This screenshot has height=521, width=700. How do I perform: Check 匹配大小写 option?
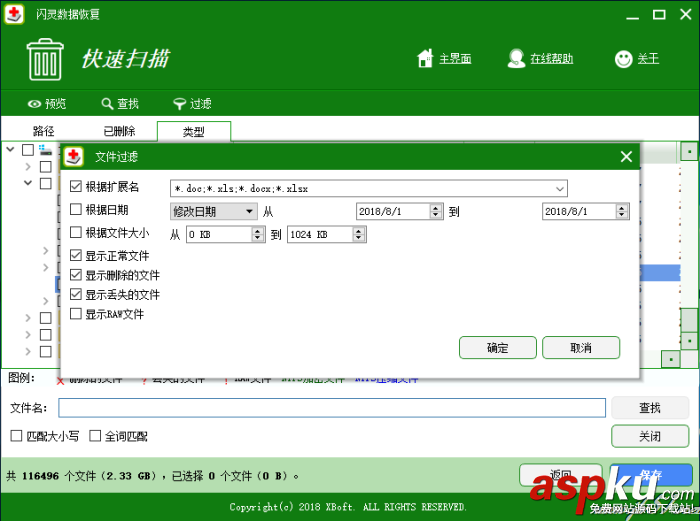pos(16,436)
